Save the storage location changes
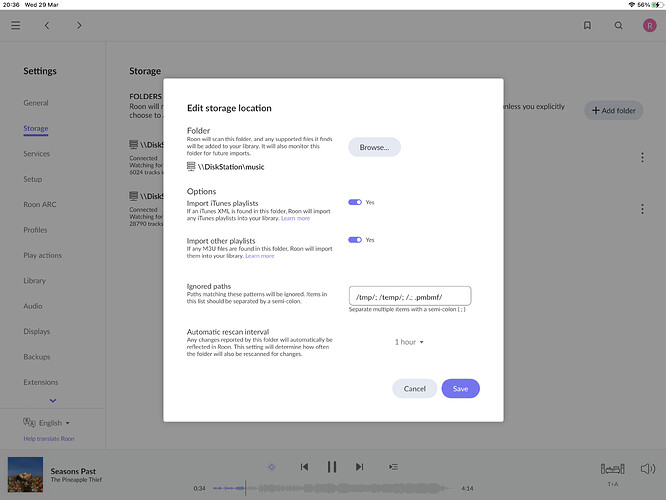The width and height of the screenshot is (666, 500). [x=460, y=388]
